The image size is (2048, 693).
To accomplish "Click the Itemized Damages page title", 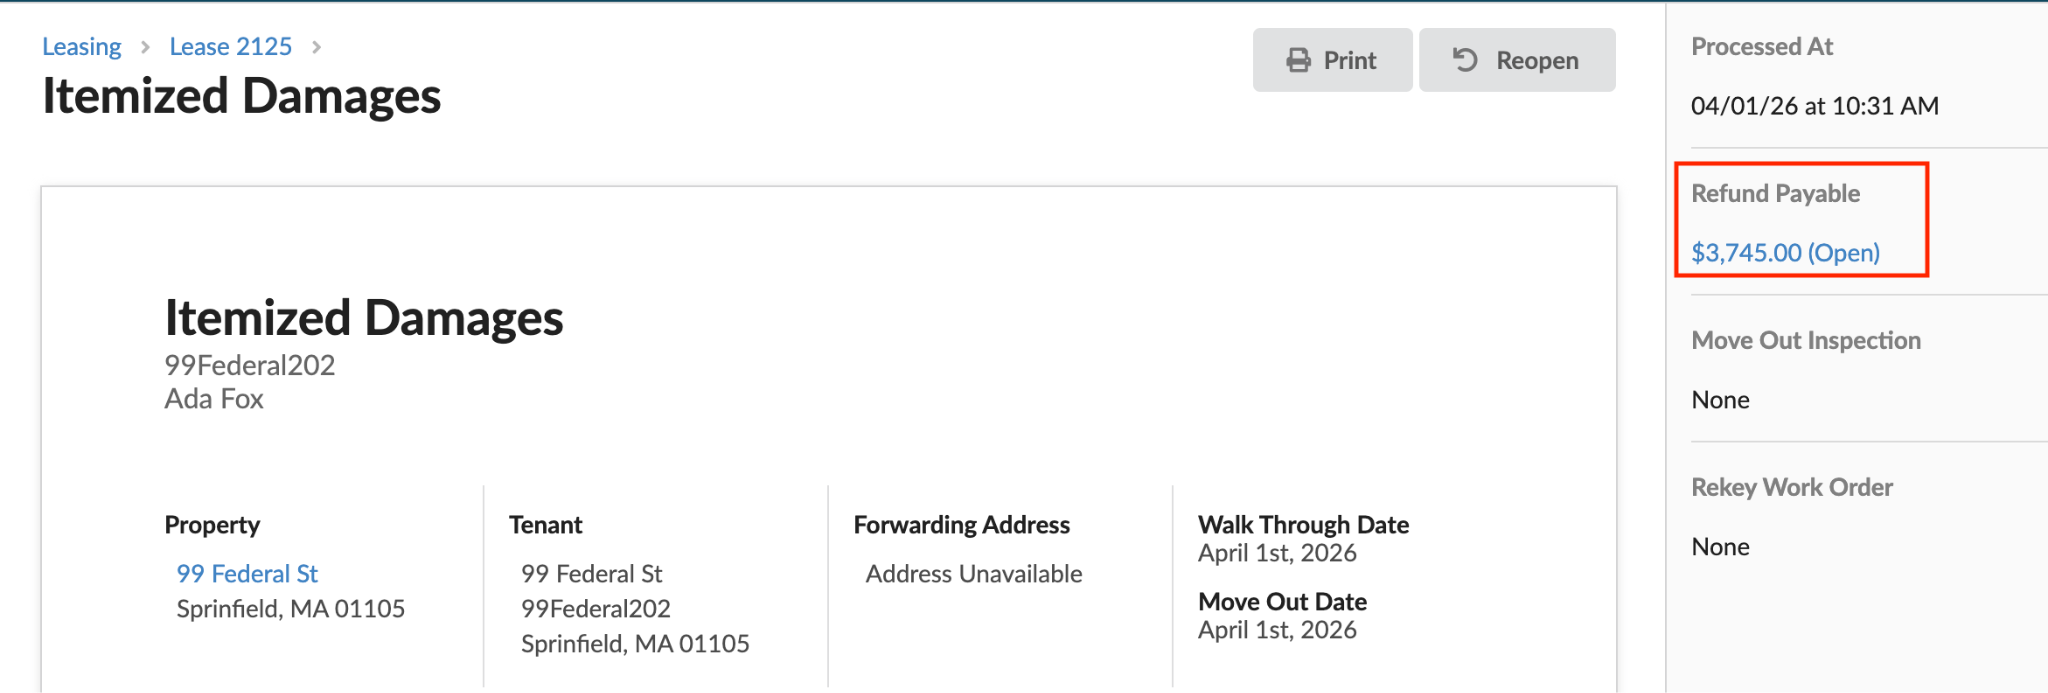I will (241, 97).
